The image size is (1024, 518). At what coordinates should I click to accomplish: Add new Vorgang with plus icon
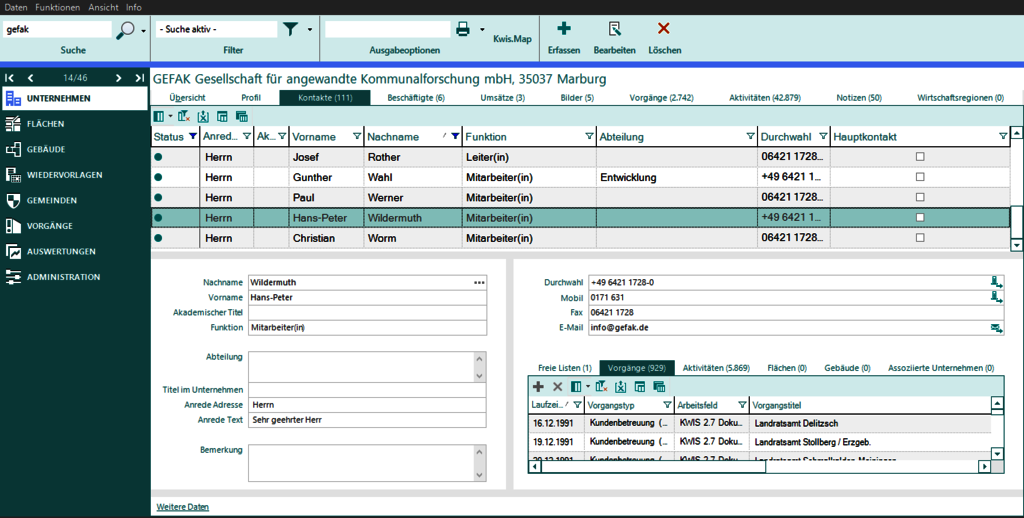tap(538, 387)
